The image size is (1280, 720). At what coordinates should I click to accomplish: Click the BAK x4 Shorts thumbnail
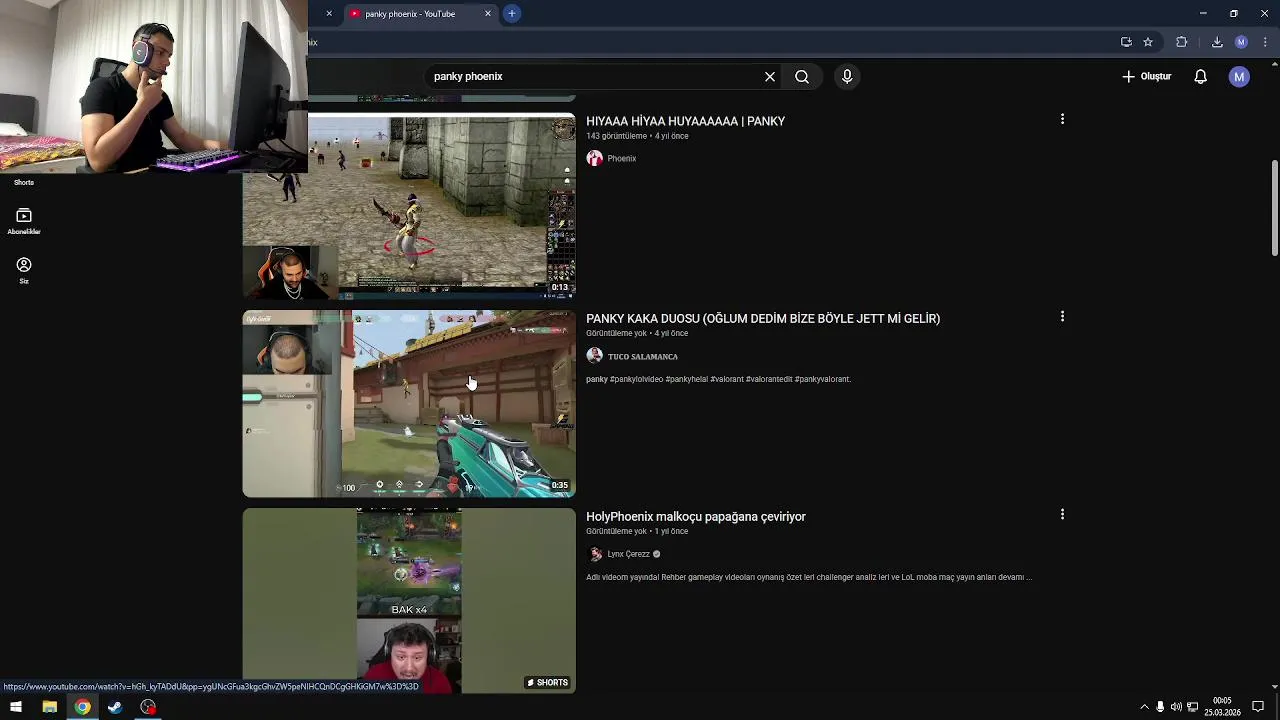[x=409, y=601]
